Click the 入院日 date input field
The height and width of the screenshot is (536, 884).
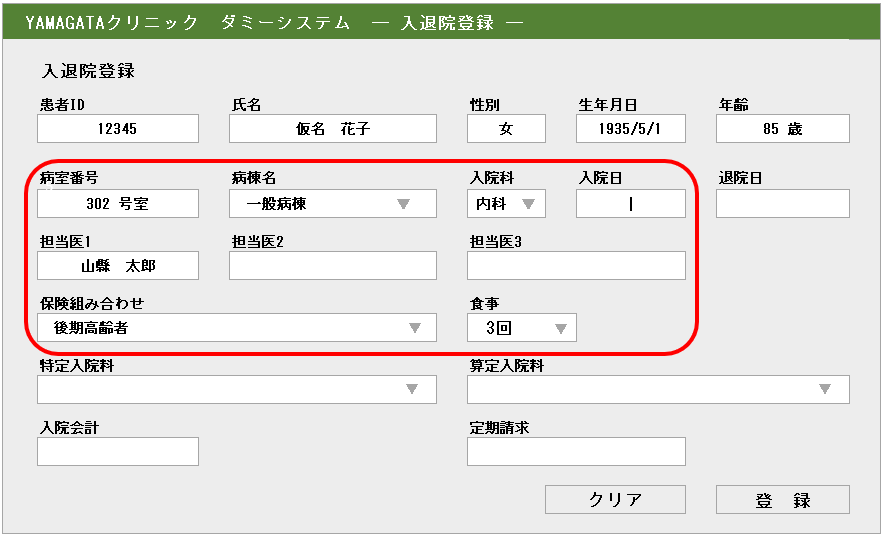pyautogui.click(x=630, y=204)
